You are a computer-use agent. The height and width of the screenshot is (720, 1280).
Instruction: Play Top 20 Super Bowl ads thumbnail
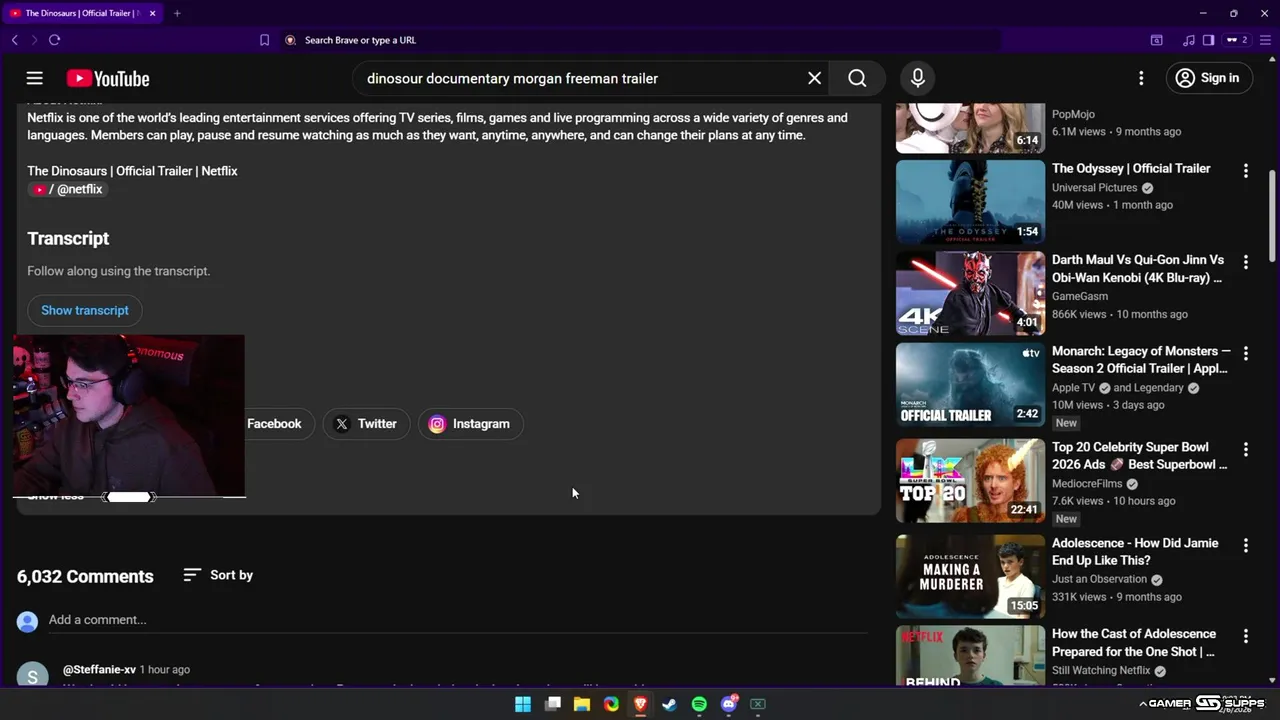click(970, 481)
